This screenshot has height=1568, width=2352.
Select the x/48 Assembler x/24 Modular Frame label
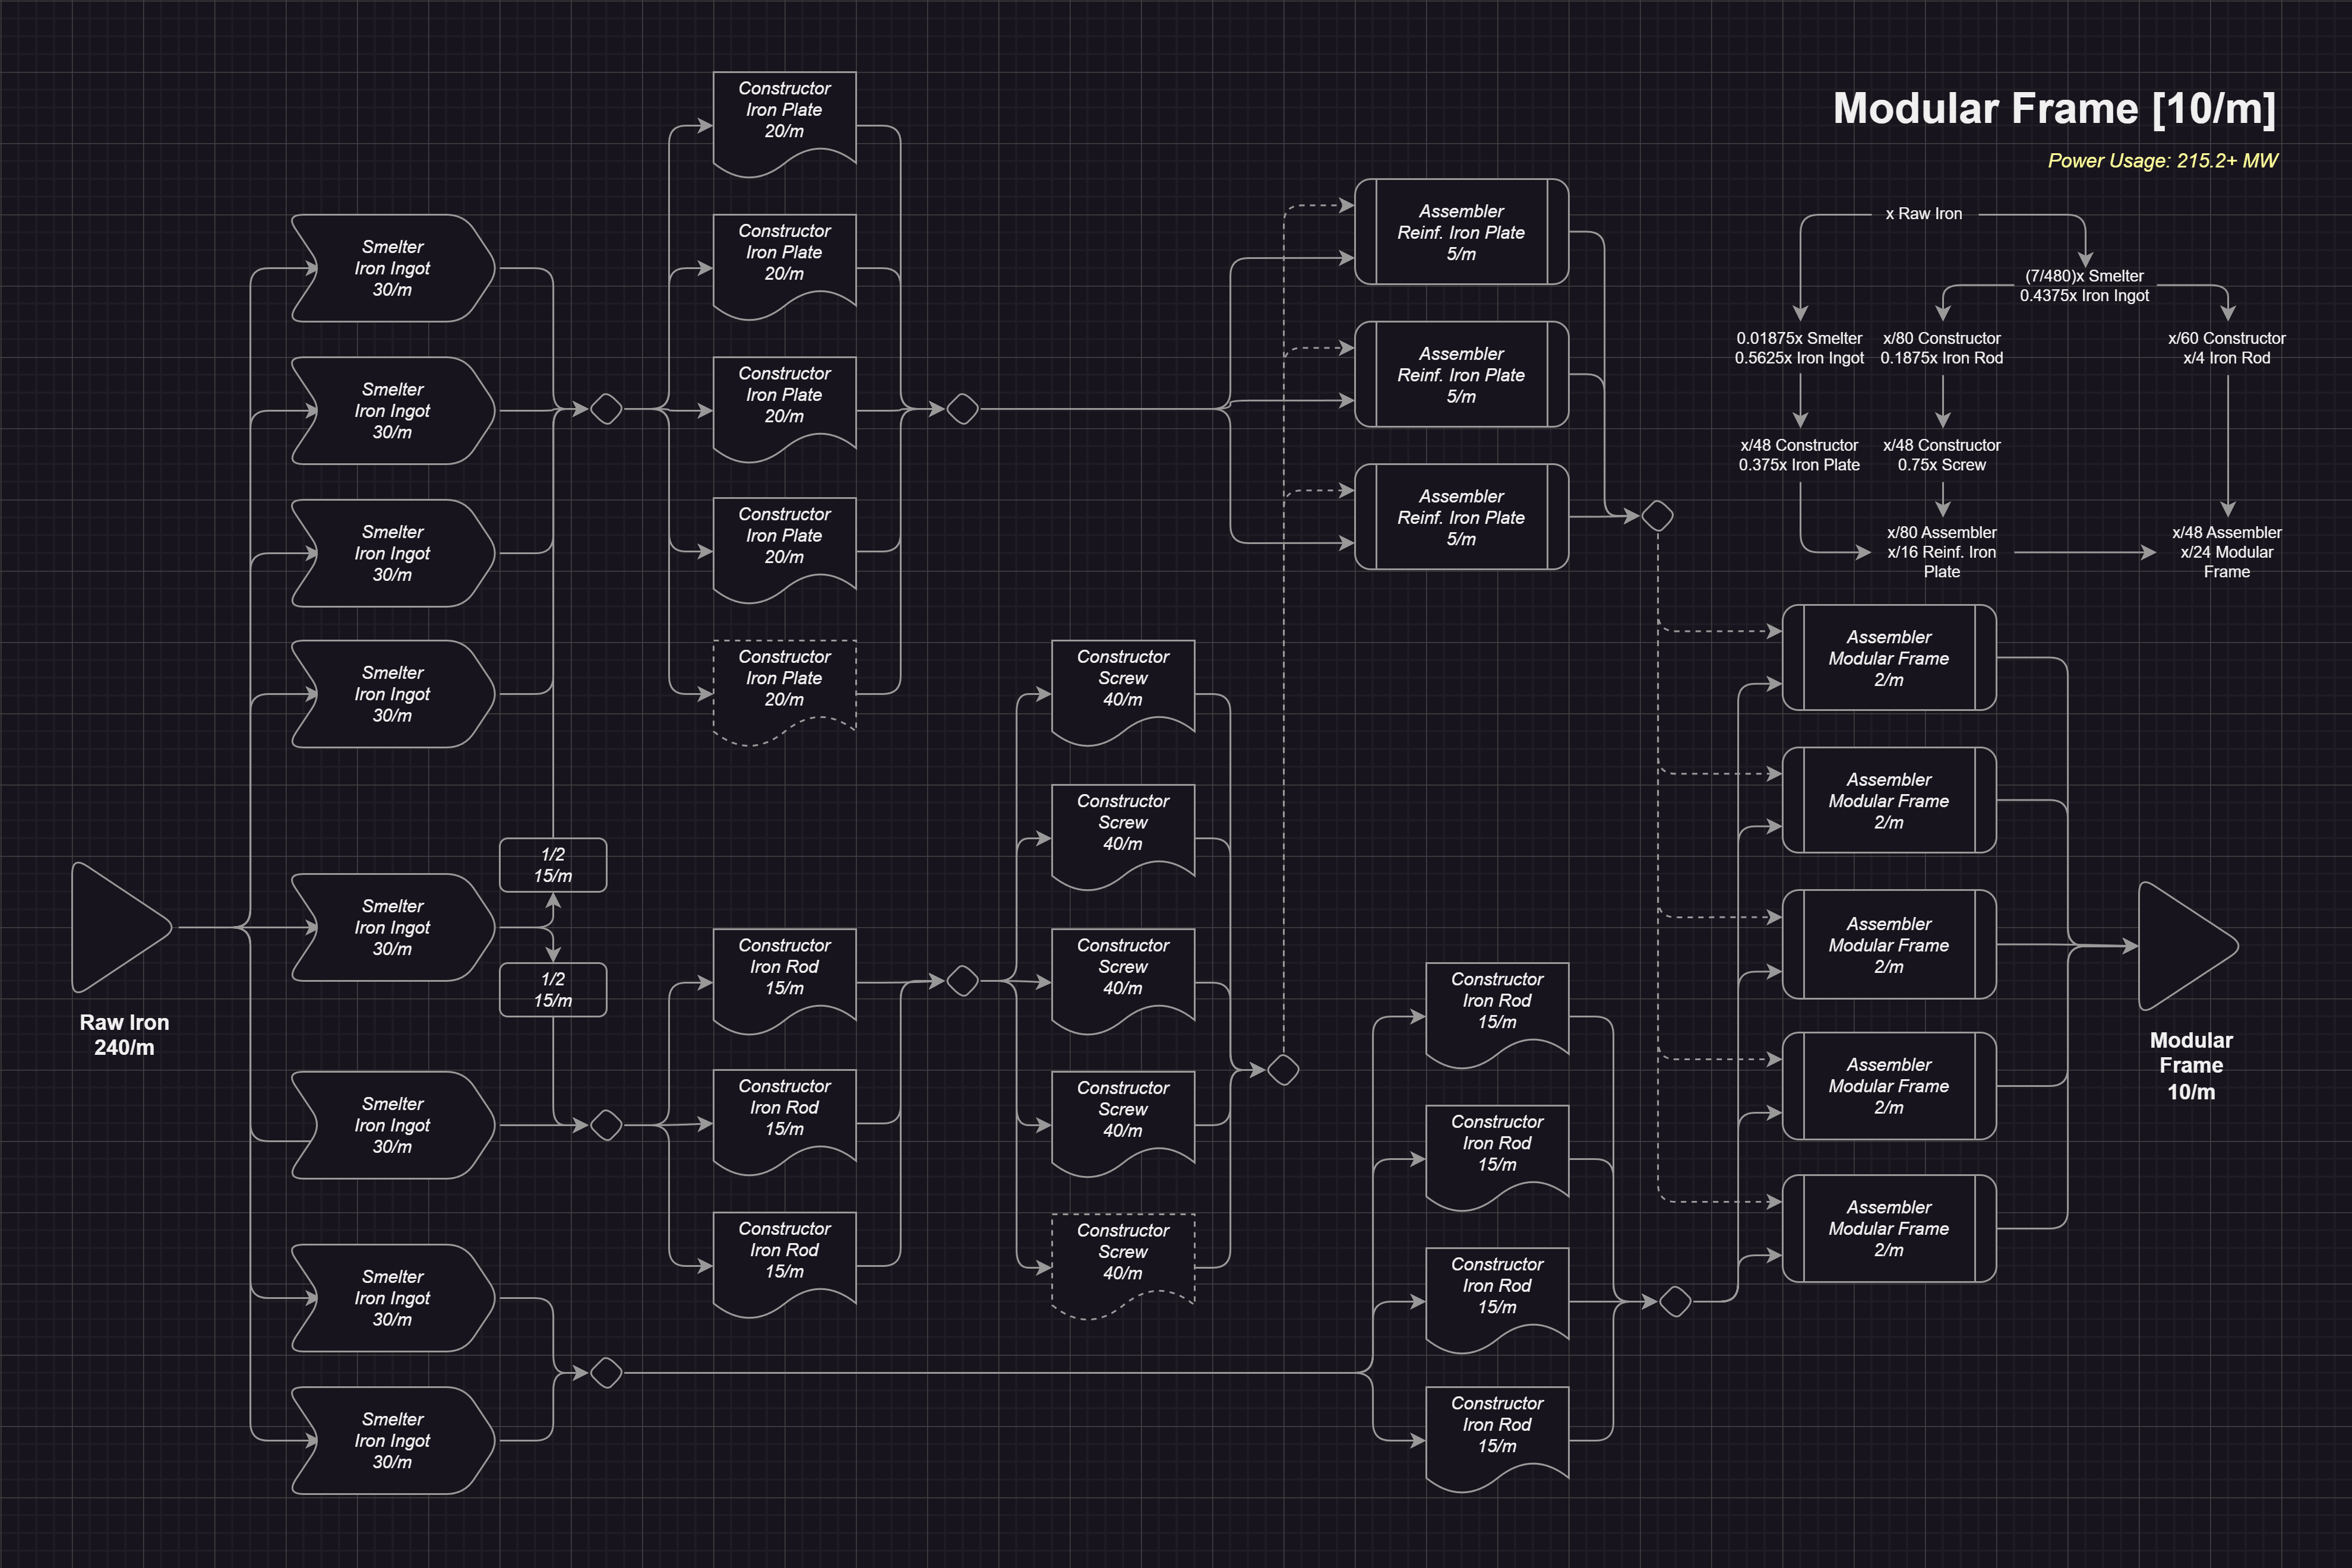click(2226, 552)
